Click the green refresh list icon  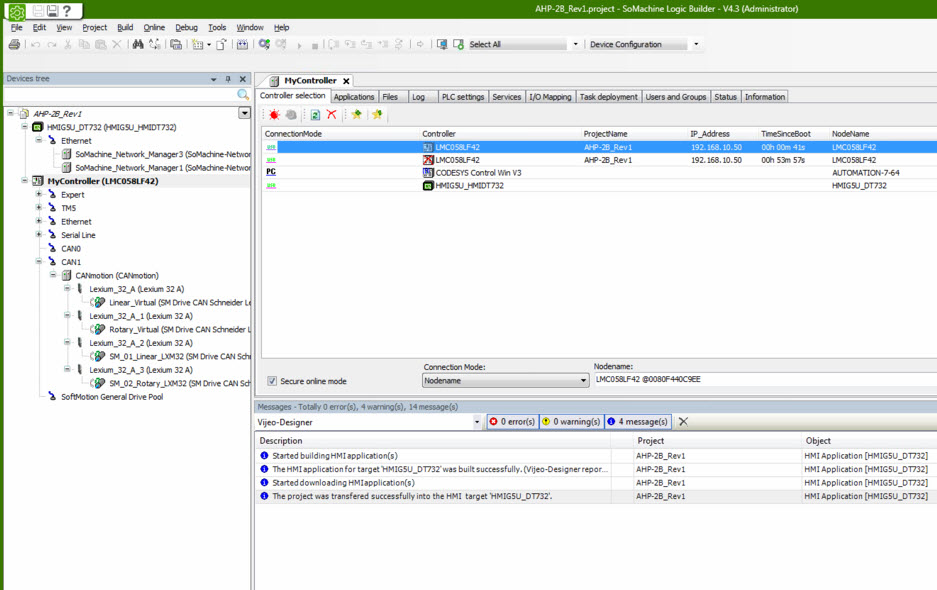[315, 115]
